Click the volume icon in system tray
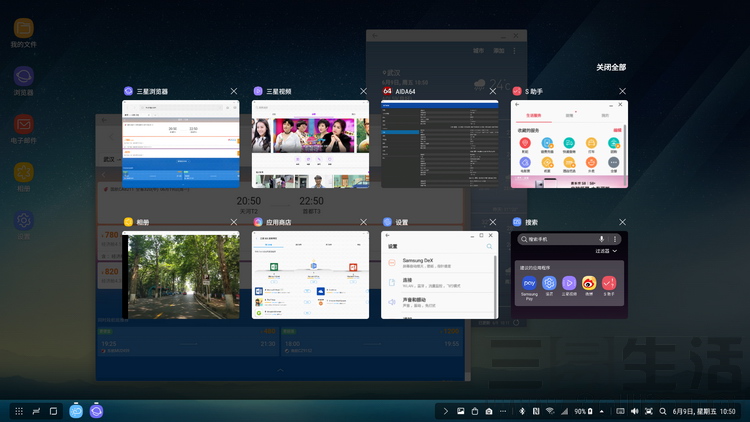Image resolution: width=750 pixels, height=422 pixels. 634,411
